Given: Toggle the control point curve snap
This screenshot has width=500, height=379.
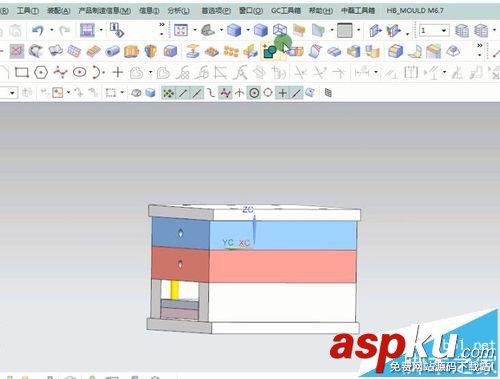Looking at the screenshot, I should coord(211,93).
